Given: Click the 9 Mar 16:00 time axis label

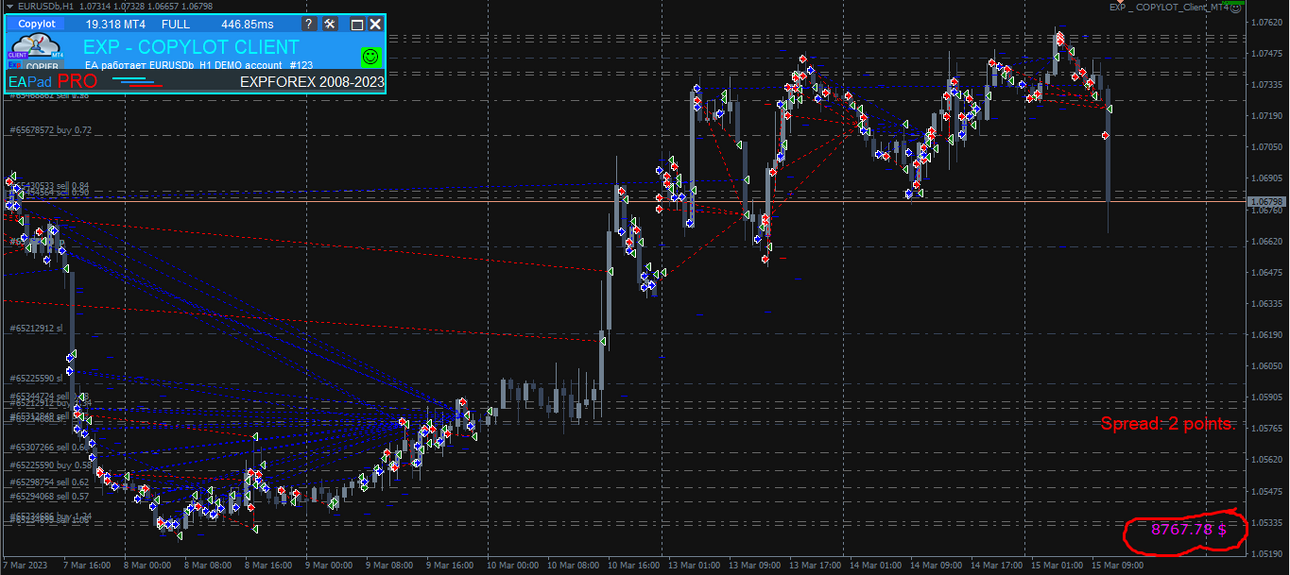Looking at the screenshot, I should tap(451, 565).
